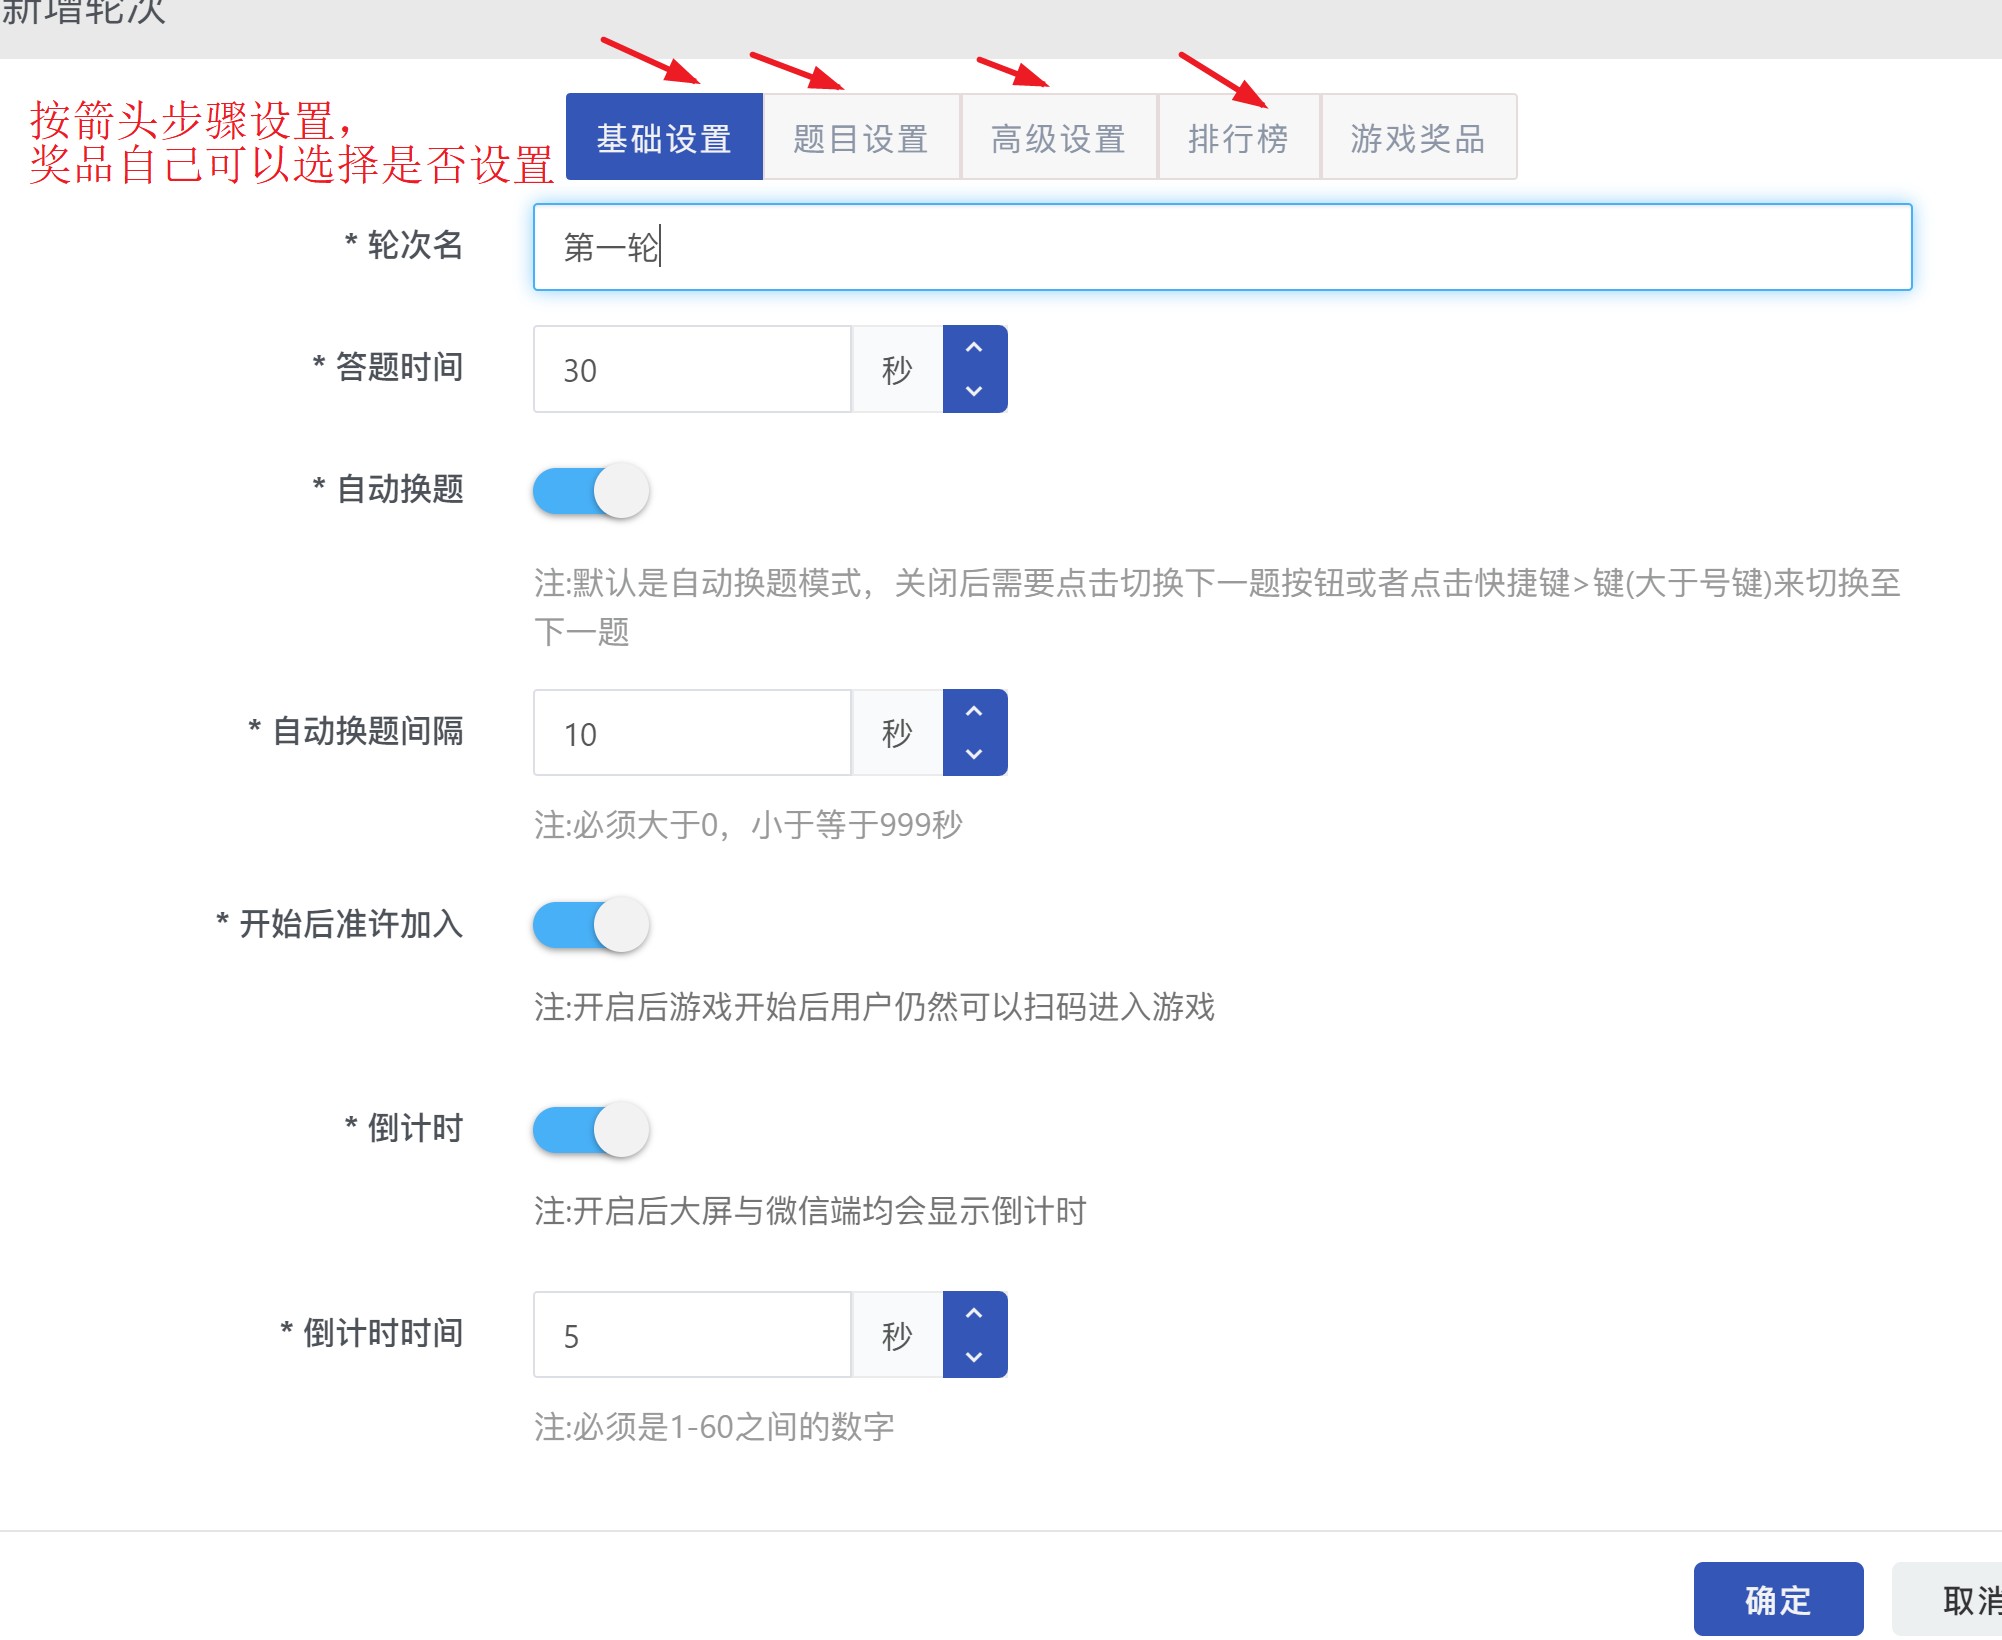Disable the 开始后准许加入 switch
This screenshot has width=2002, height=1640.
pos(591,925)
